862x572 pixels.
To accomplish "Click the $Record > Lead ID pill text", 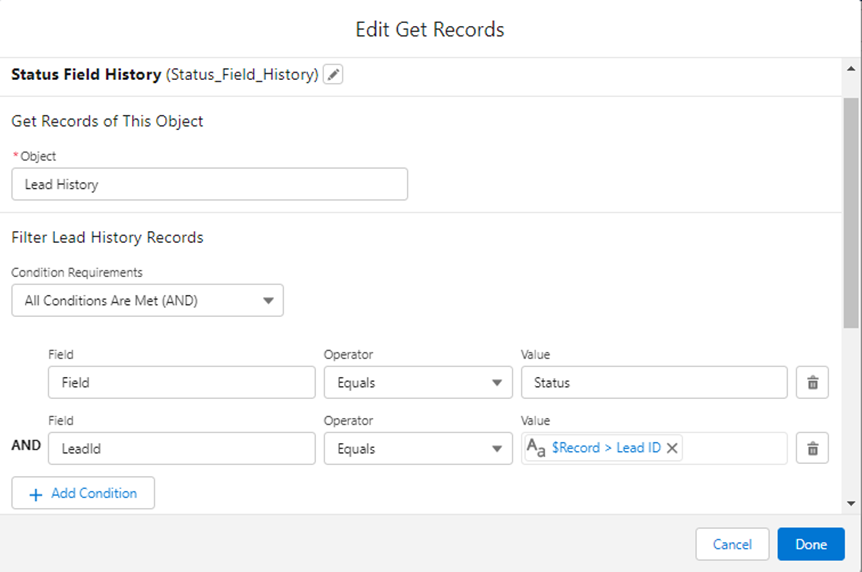I will tap(606, 448).
